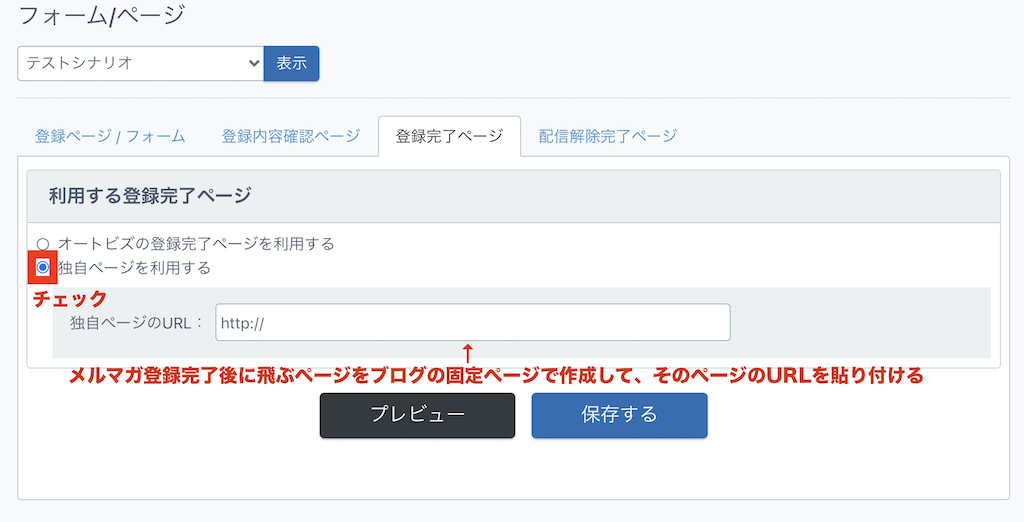Go to the 配信解除完了ページ tab
The image size is (1024, 522).
pyautogui.click(x=607, y=136)
